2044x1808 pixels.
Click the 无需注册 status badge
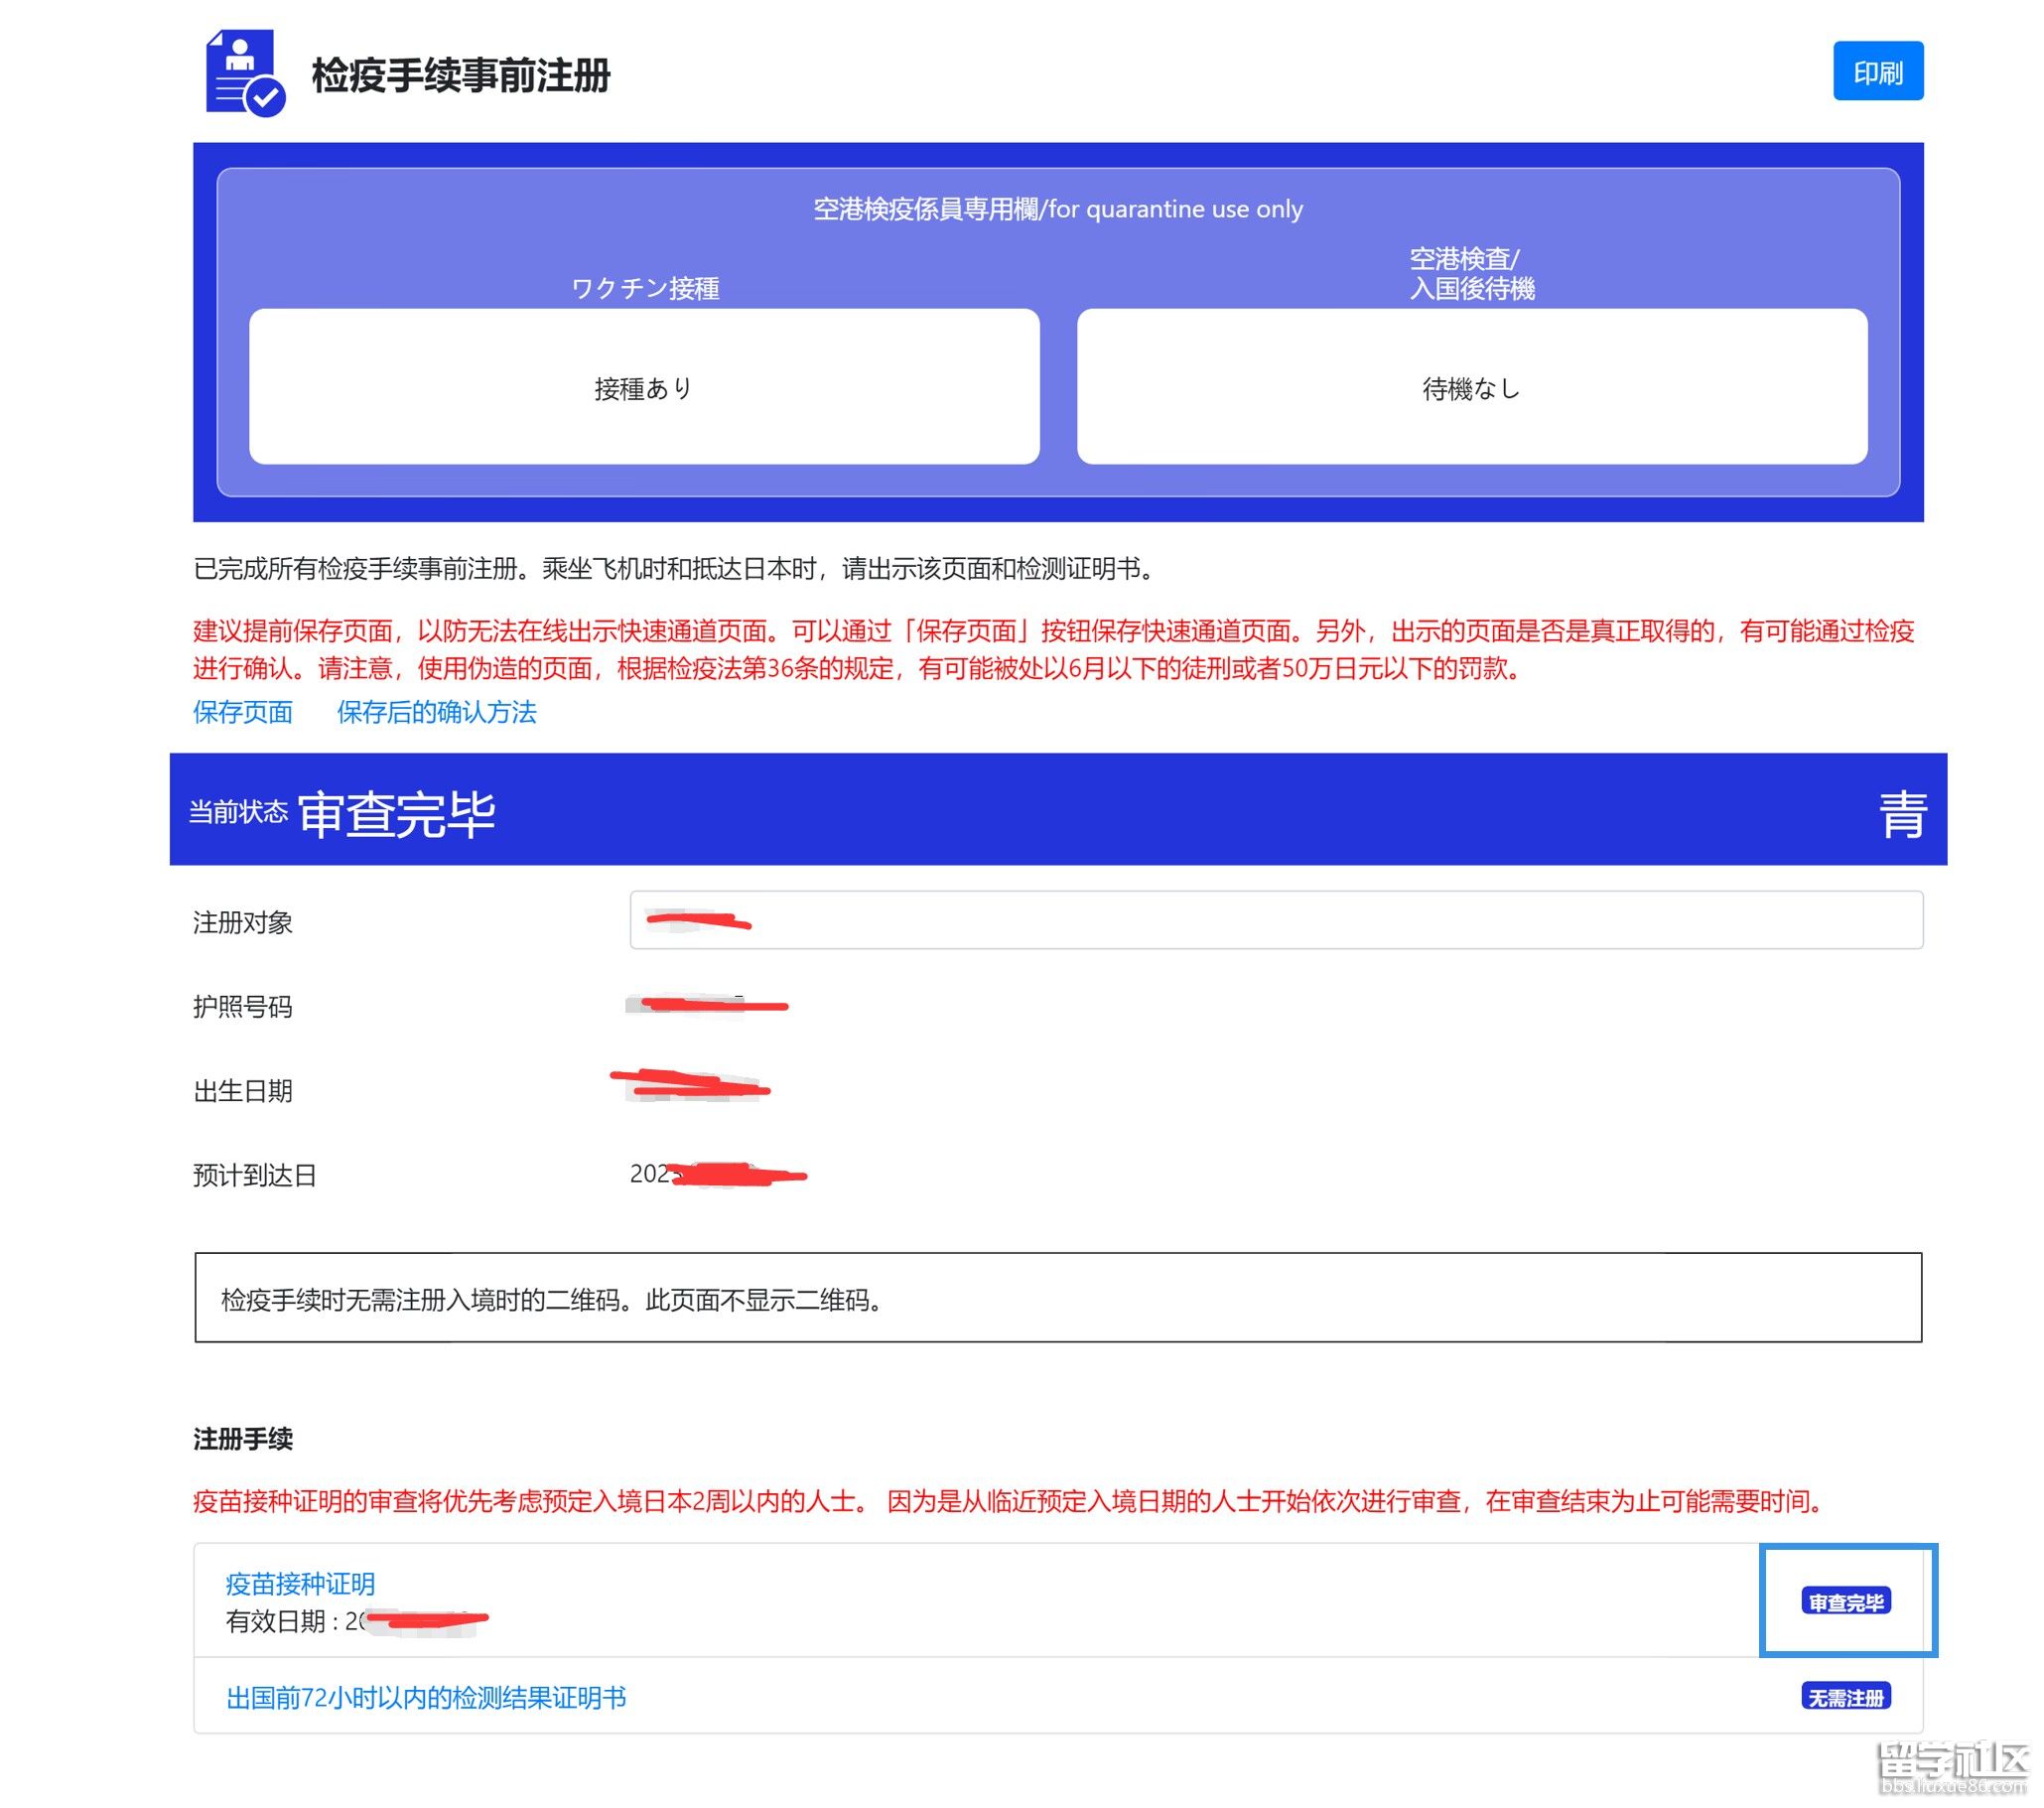click(1846, 1698)
